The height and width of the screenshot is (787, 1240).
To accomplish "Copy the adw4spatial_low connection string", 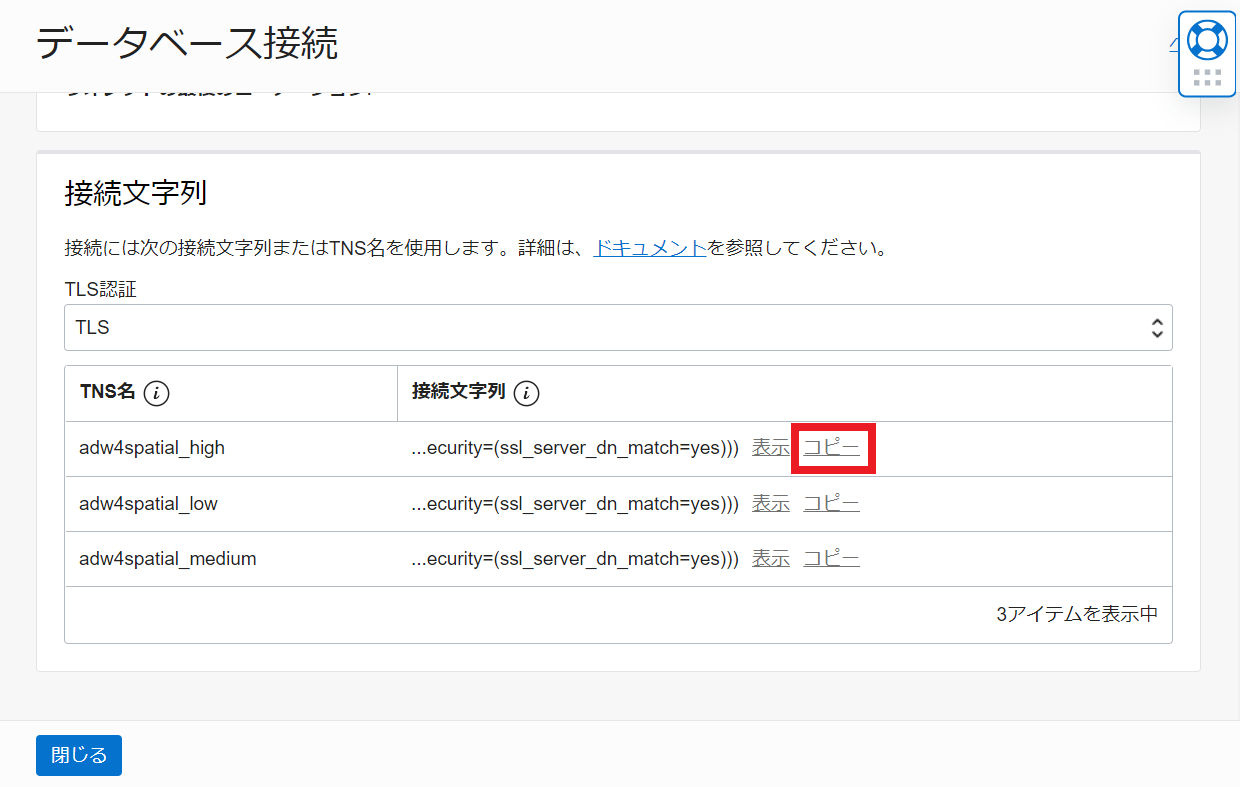I will tap(831, 503).
